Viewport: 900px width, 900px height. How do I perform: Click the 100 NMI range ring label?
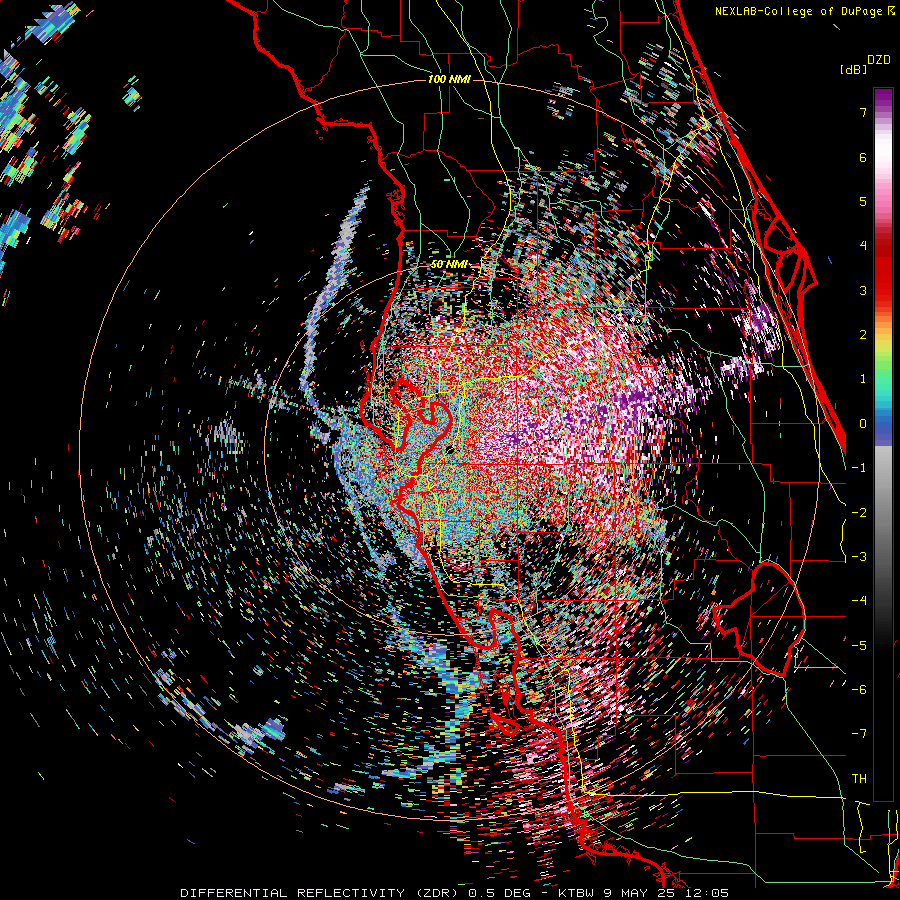pyautogui.click(x=449, y=79)
